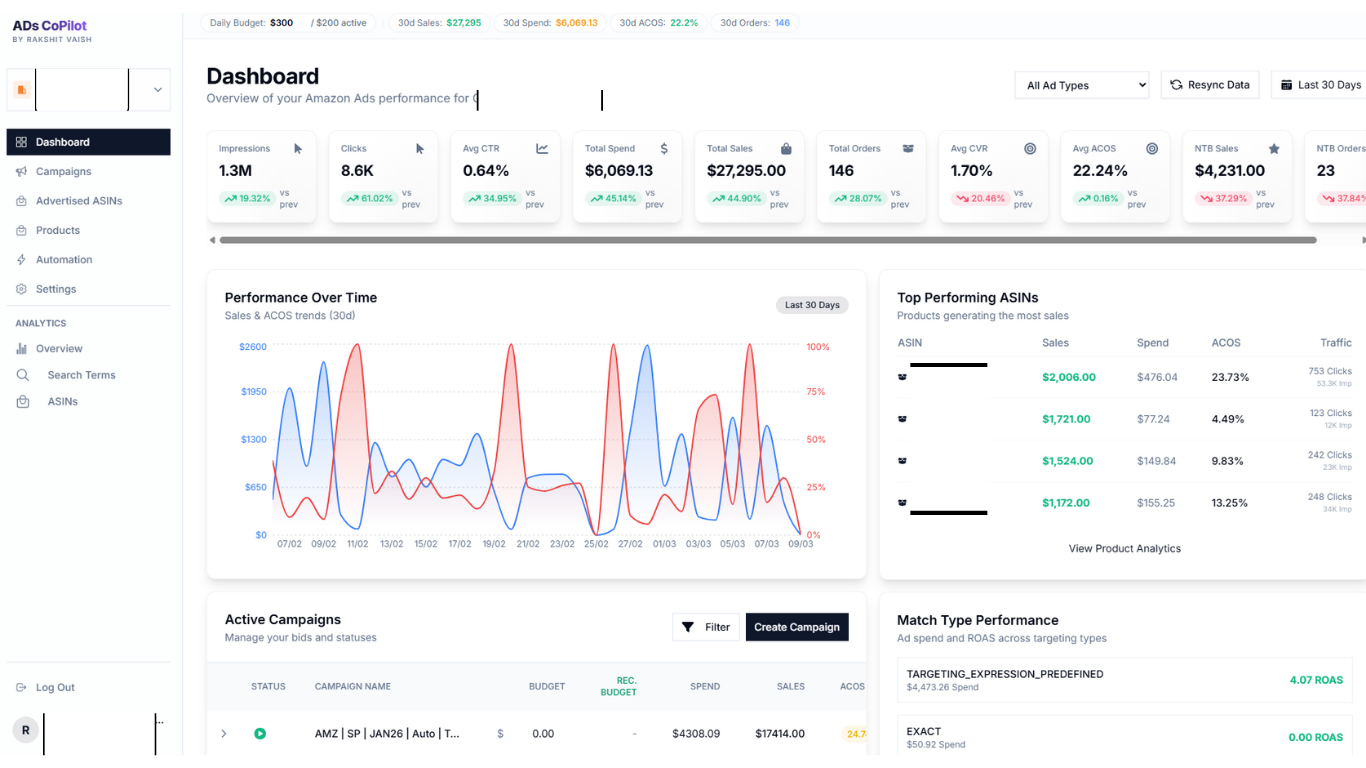Screen dimensions: 1366x768
Task: Open Settings in sidebar
Action: click(56, 289)
